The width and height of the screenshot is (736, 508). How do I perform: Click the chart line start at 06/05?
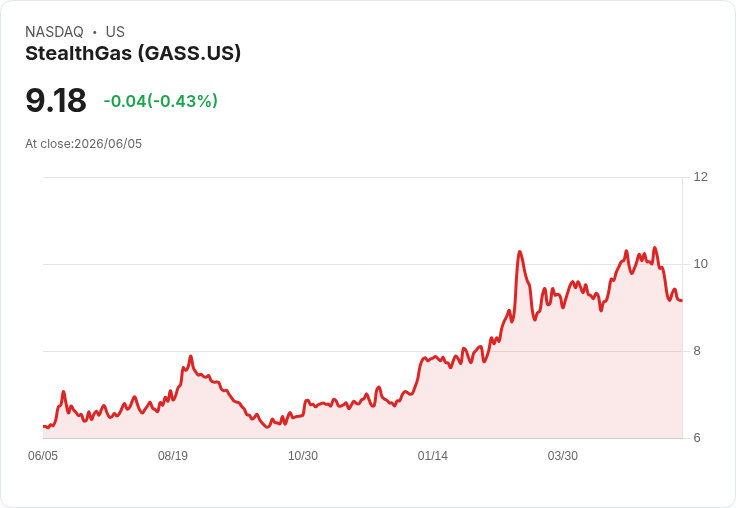[44, 426]
